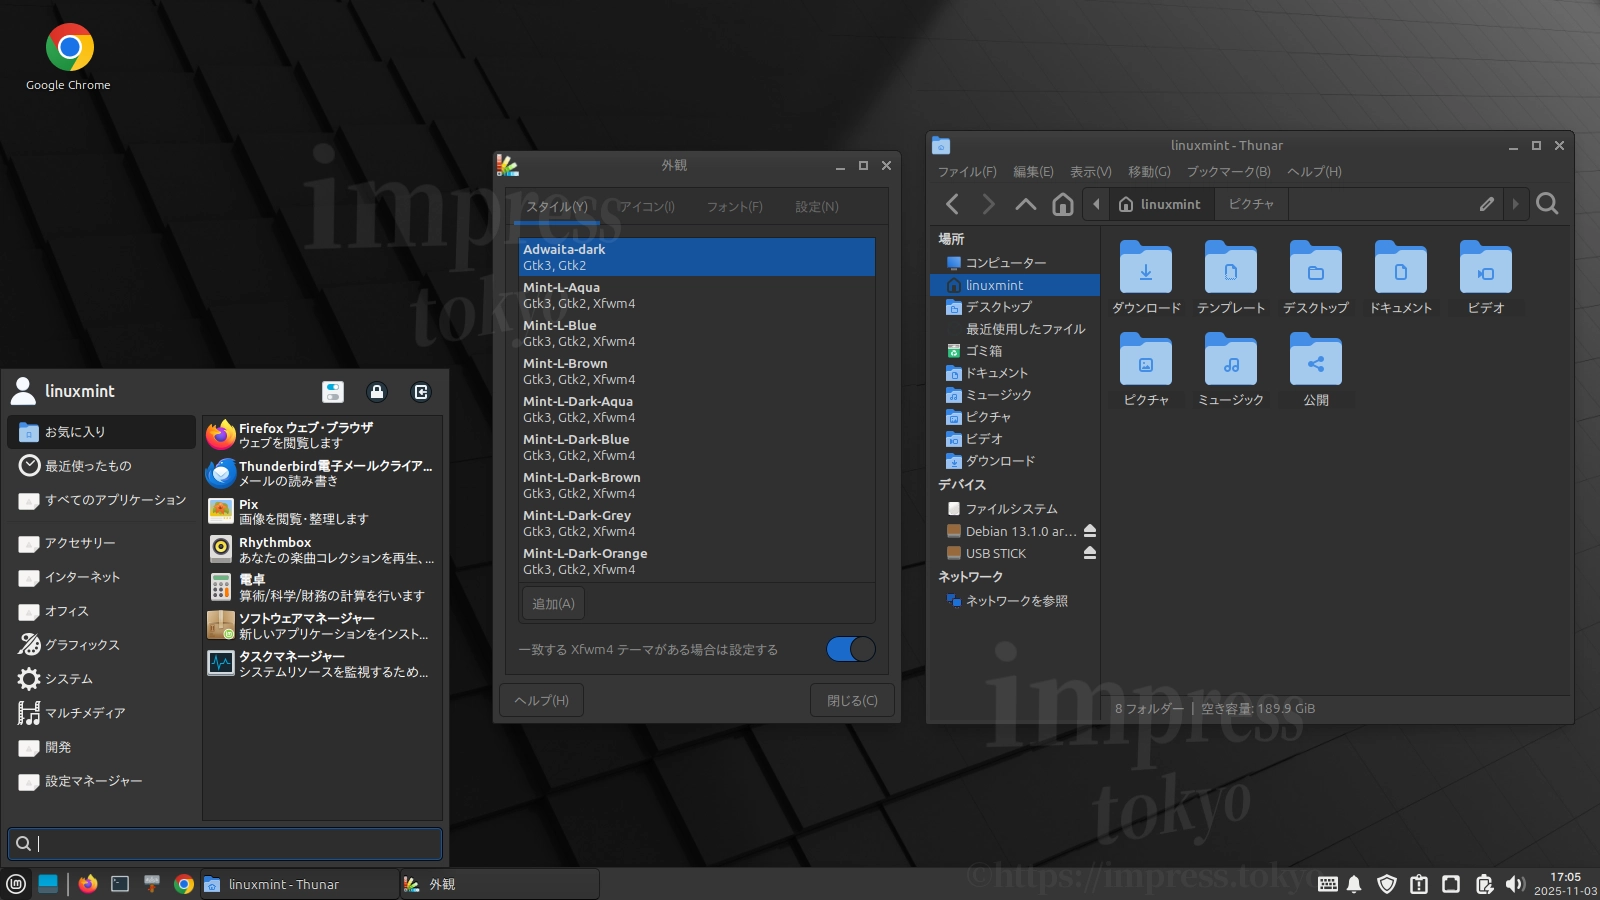
Task: Open Google Chrome desktop shortcut
Action: (x=69, y=58)
